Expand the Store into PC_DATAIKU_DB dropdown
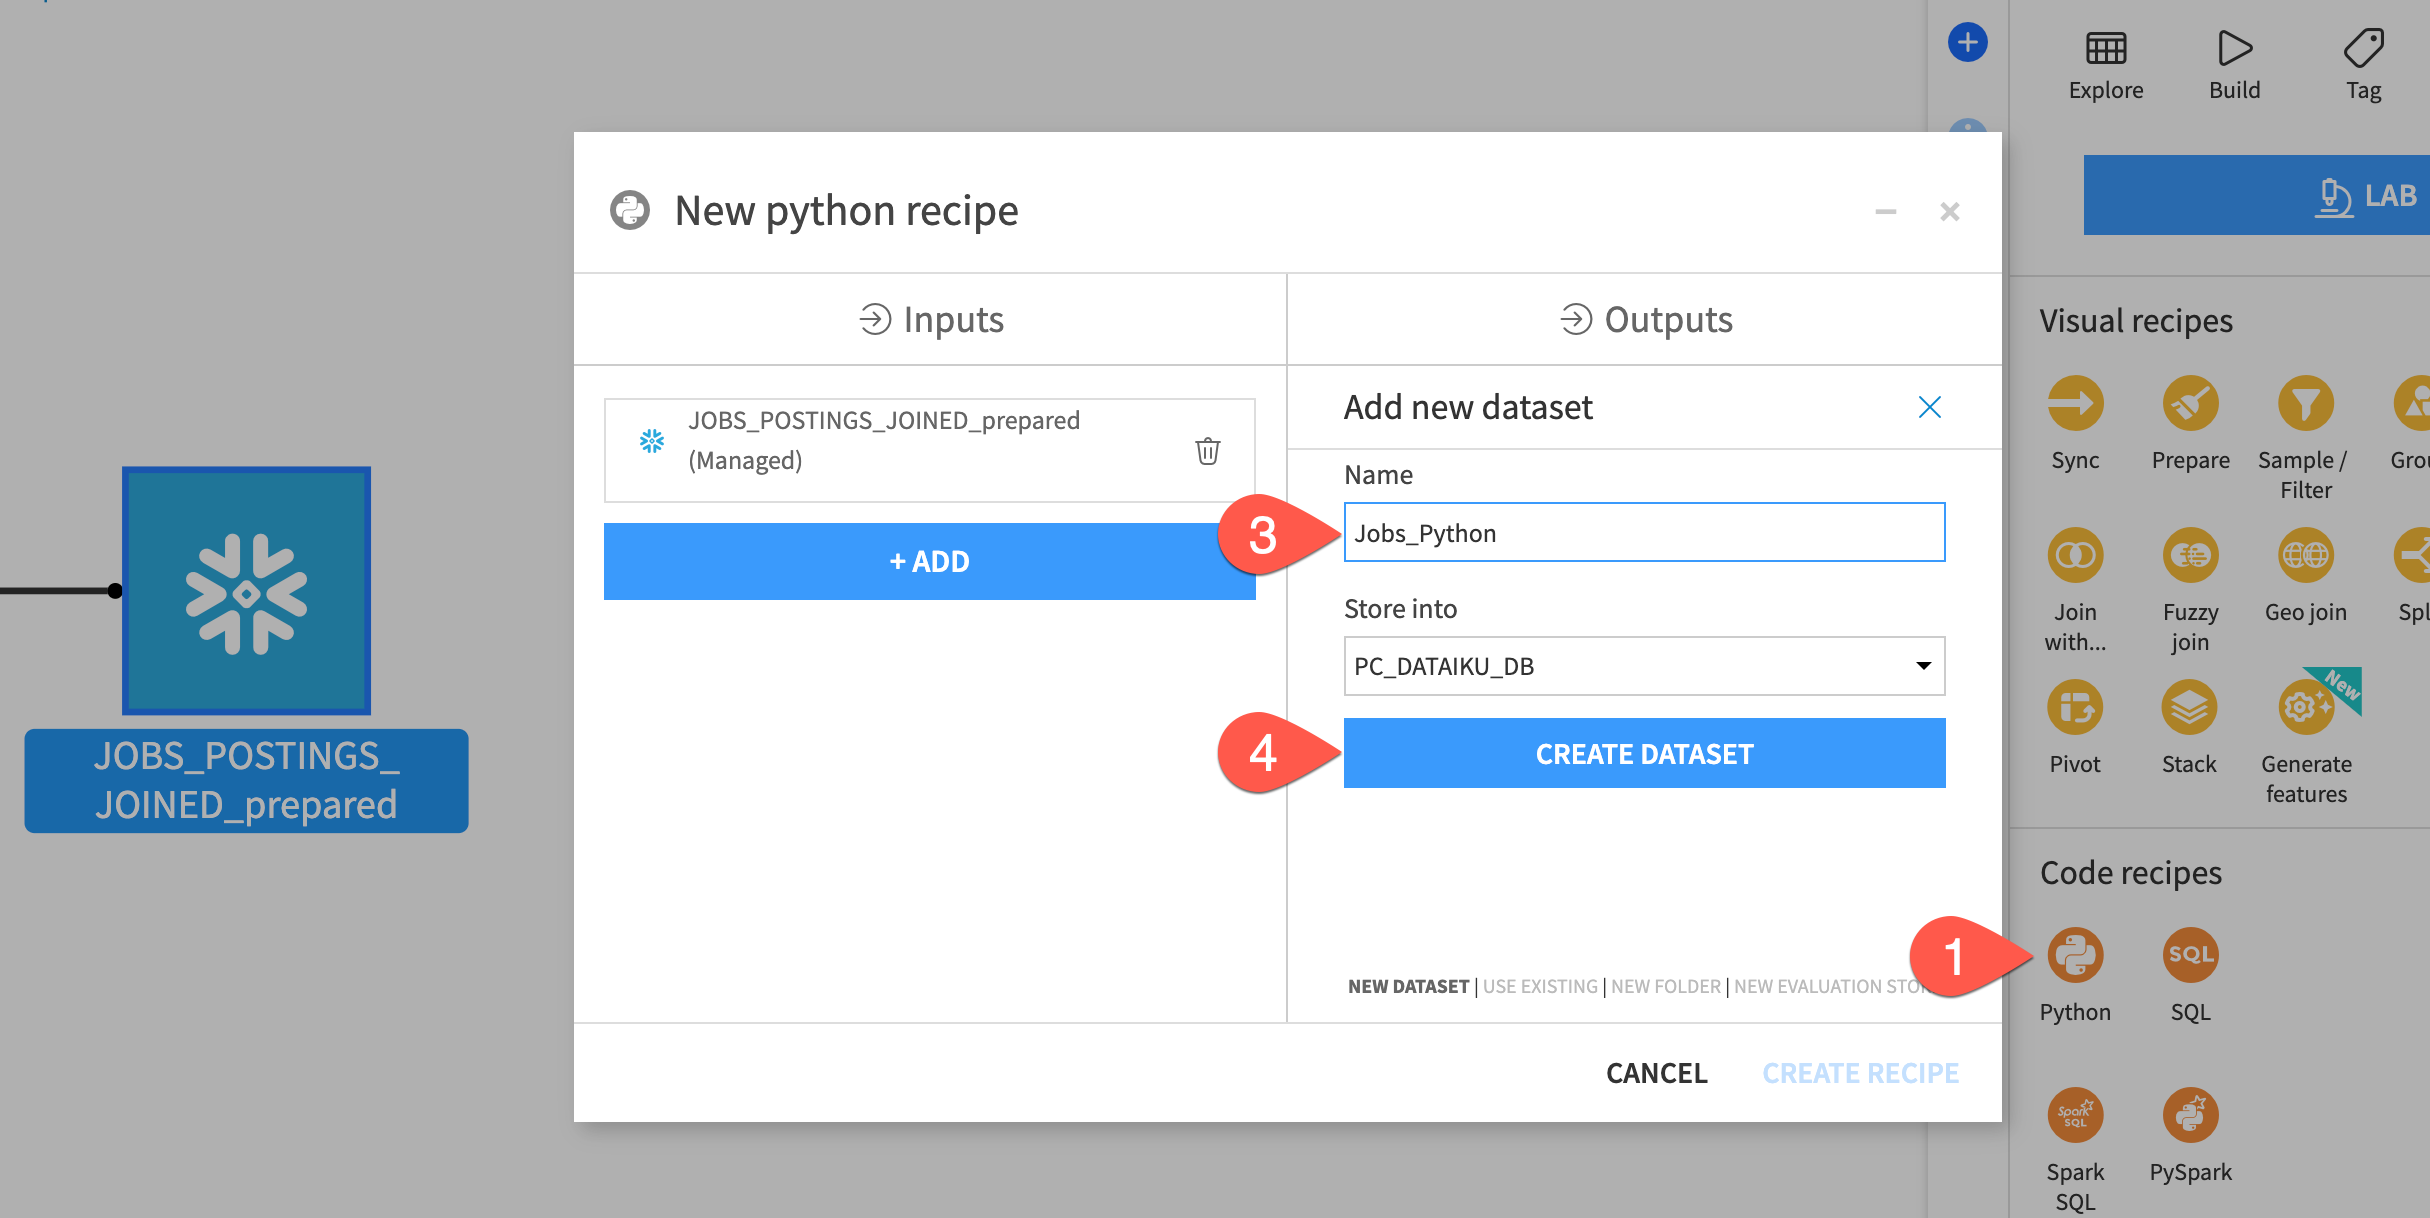 click(x=1643, y=666)
